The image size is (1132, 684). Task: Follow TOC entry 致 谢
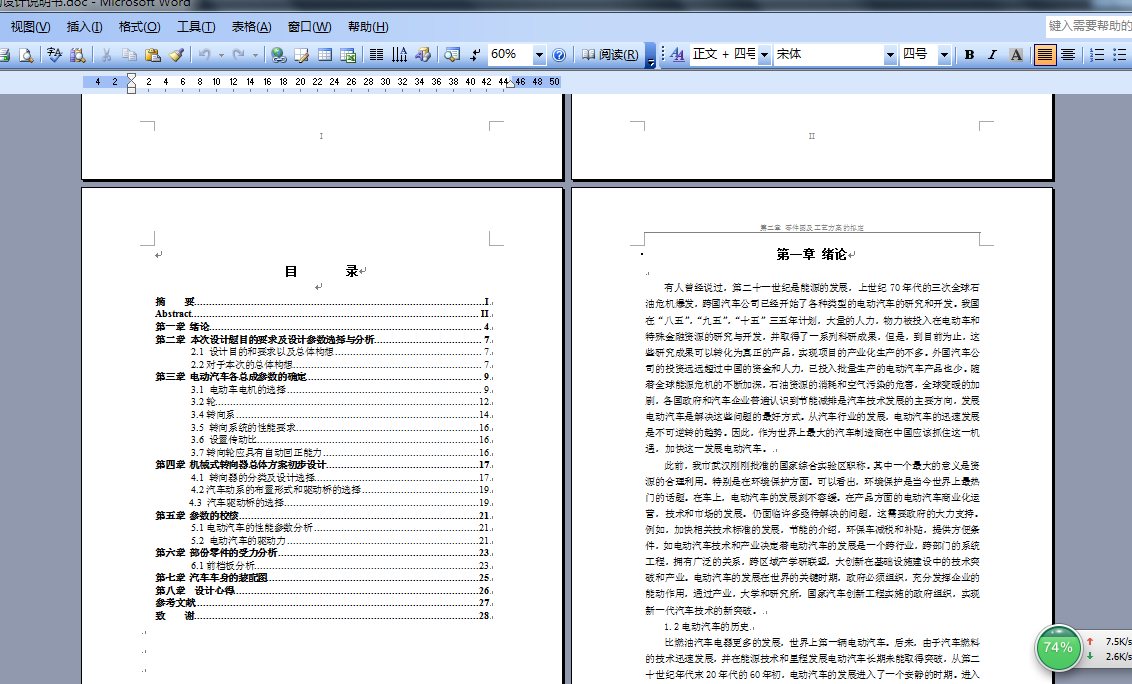[x=323, y=615]
